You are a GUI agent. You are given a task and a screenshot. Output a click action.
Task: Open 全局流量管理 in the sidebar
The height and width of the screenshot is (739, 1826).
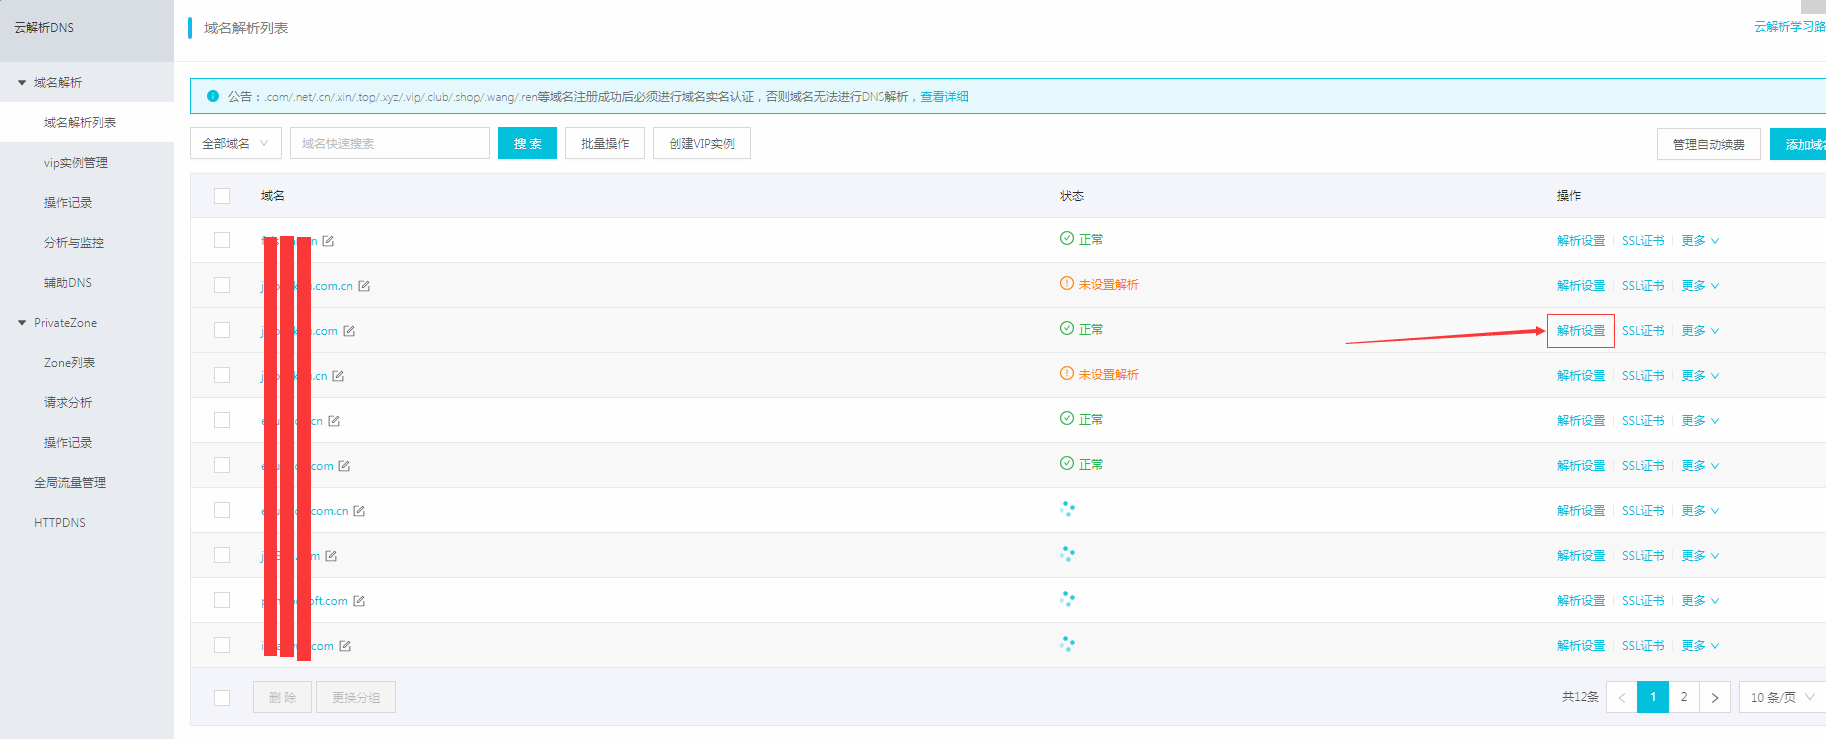point(70,482)
